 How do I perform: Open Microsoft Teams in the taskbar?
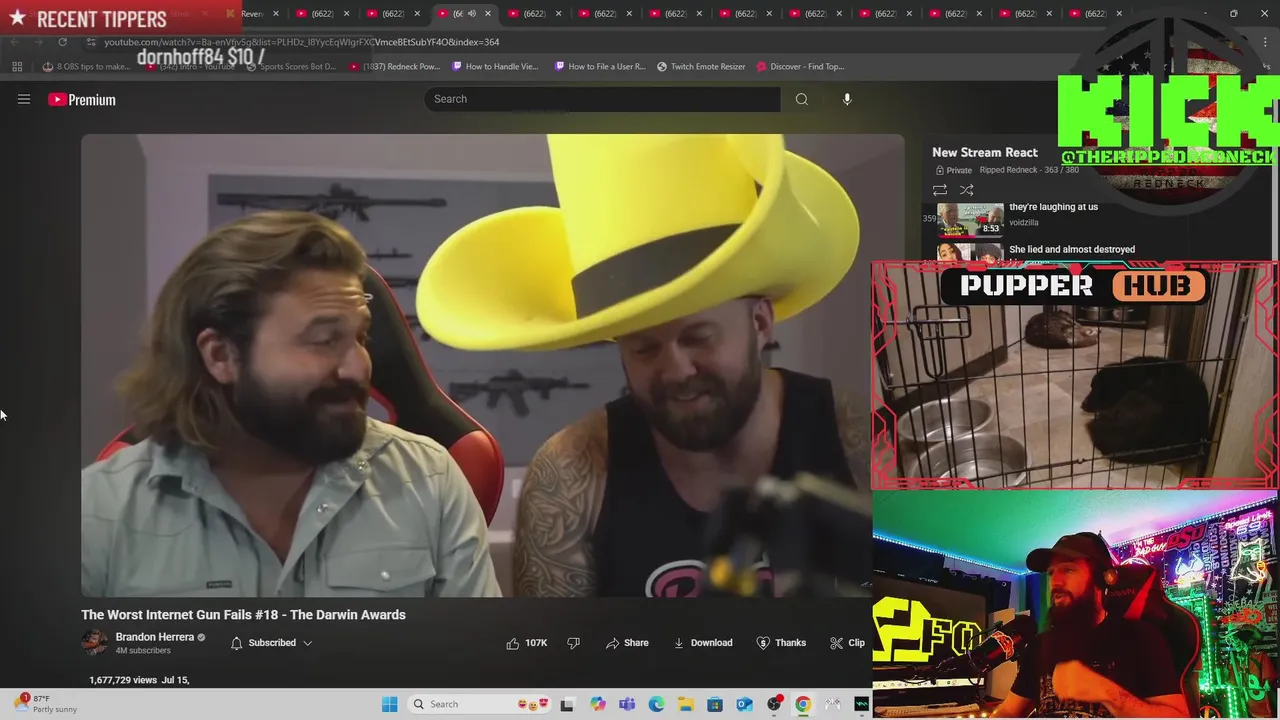[x=627, y=704]
